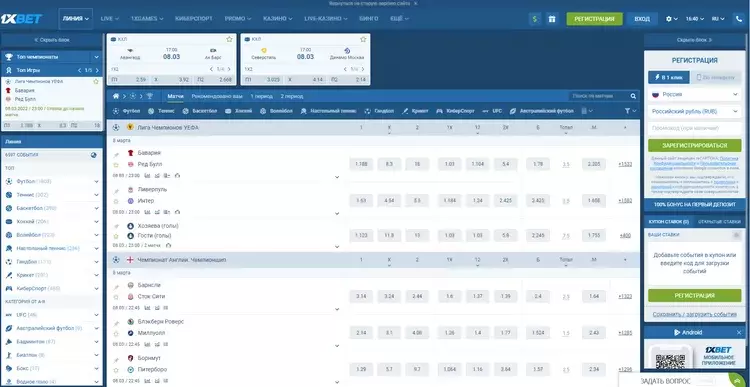Screen dimensions: 750x387
Task: Toggle favorite star for Хозяева (голы) row
Action: click(x=116, y=236)
